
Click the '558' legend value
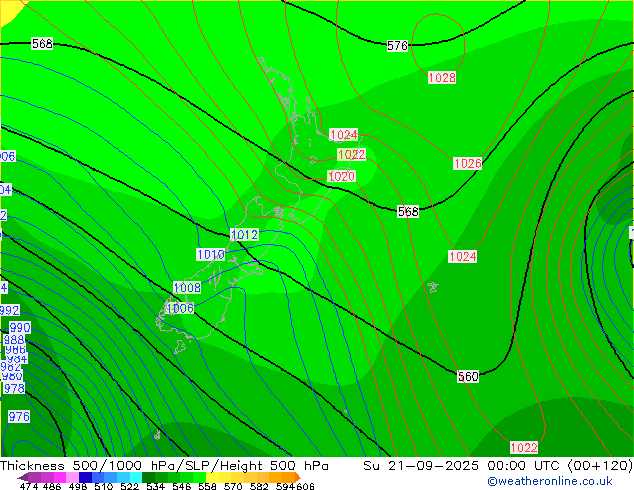pos(207,486)
